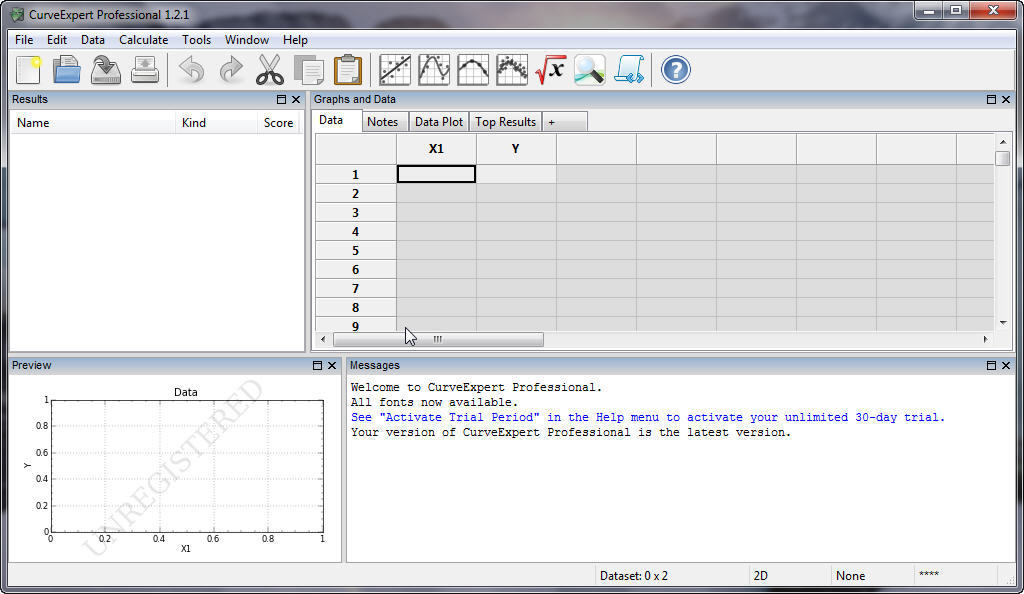Image resolution: width=1024 pixels, height=594 pixels.
Task: Click the 2D status bar field
Action: 789,576
